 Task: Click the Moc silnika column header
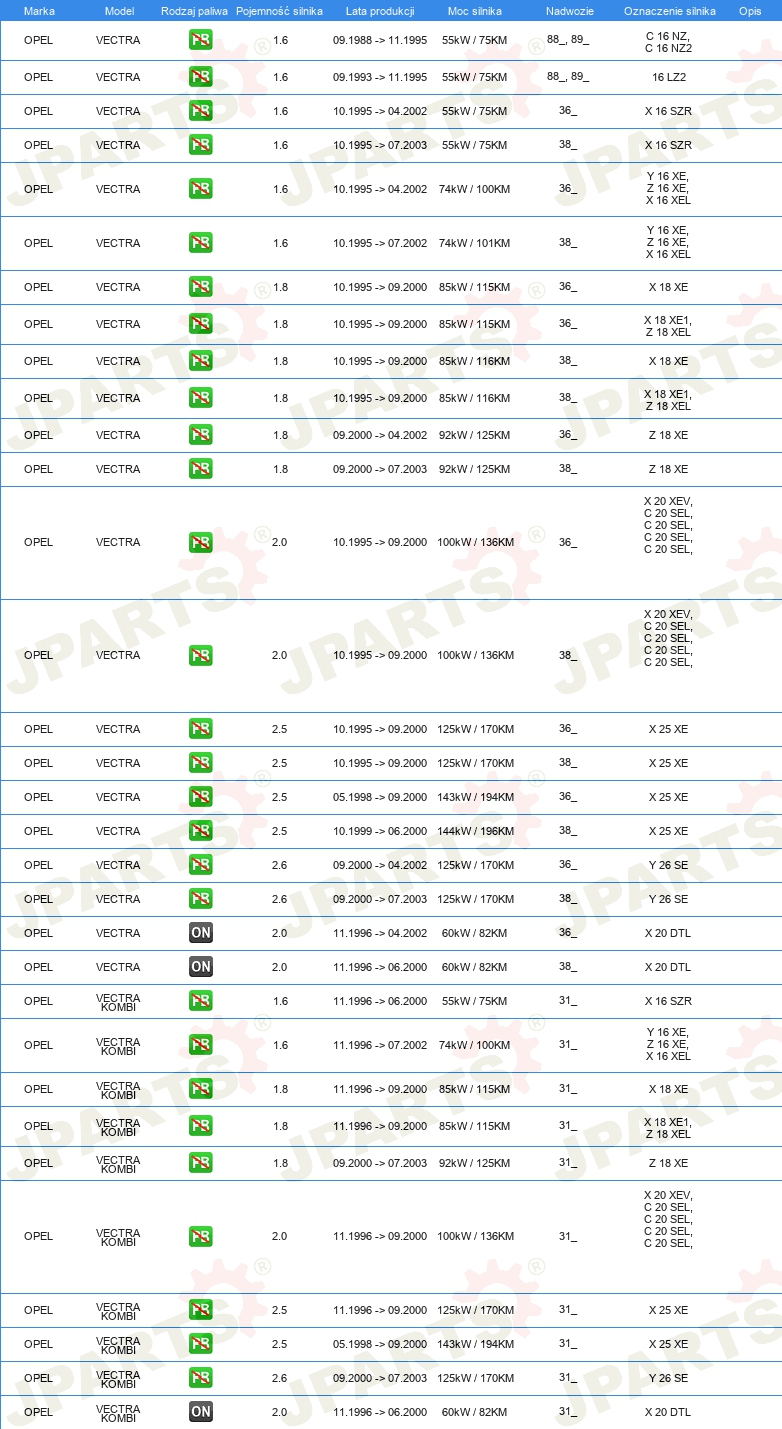pos(475,11)
